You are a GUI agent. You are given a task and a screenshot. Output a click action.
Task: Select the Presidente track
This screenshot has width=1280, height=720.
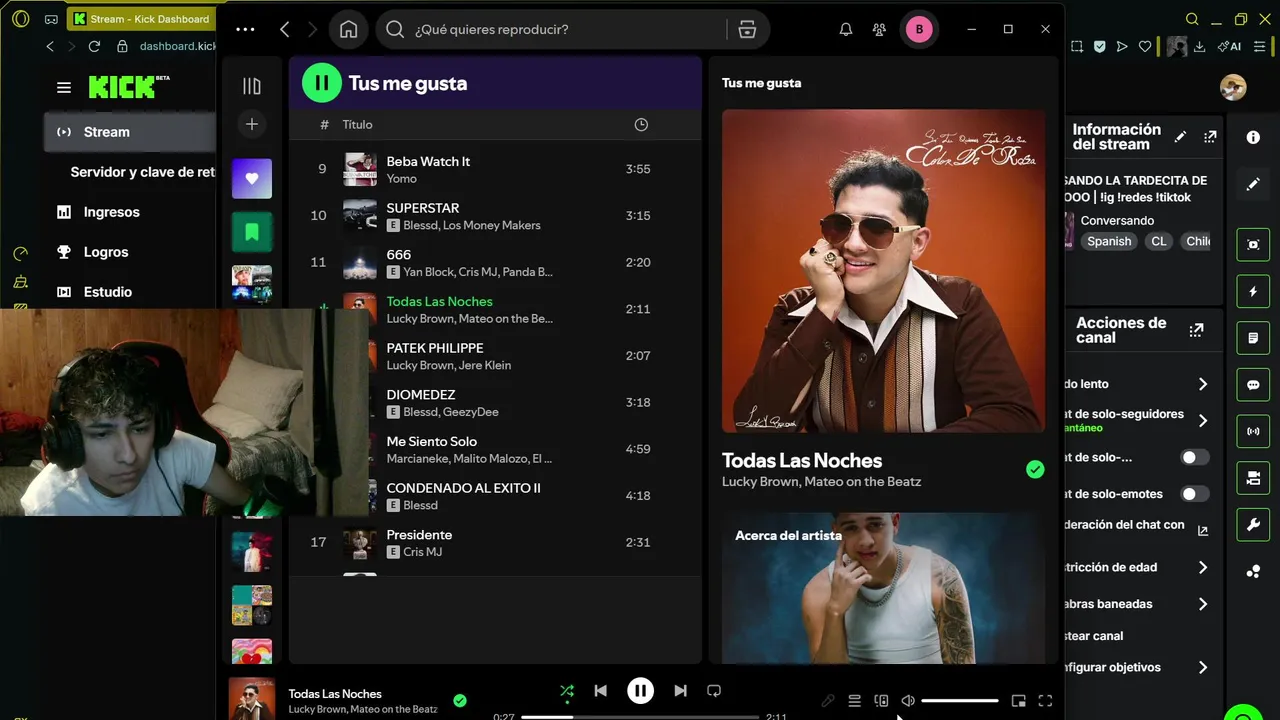point(496,542)
